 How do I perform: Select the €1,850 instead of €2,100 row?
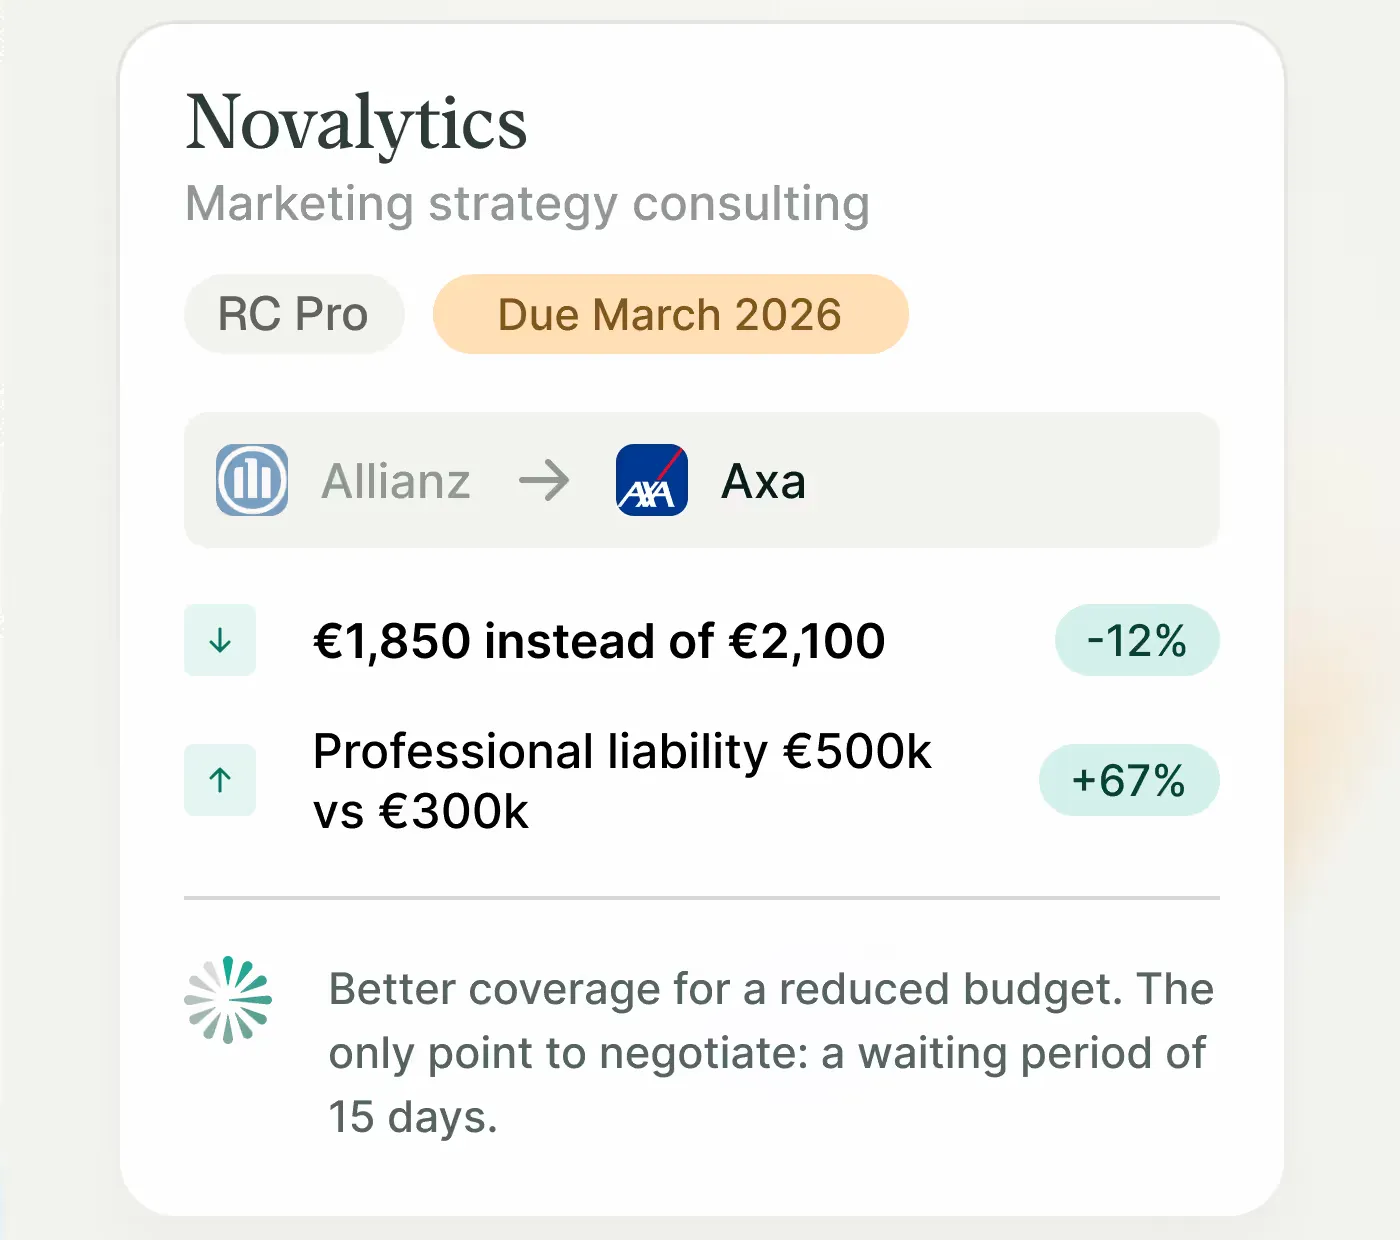(702, 640)
